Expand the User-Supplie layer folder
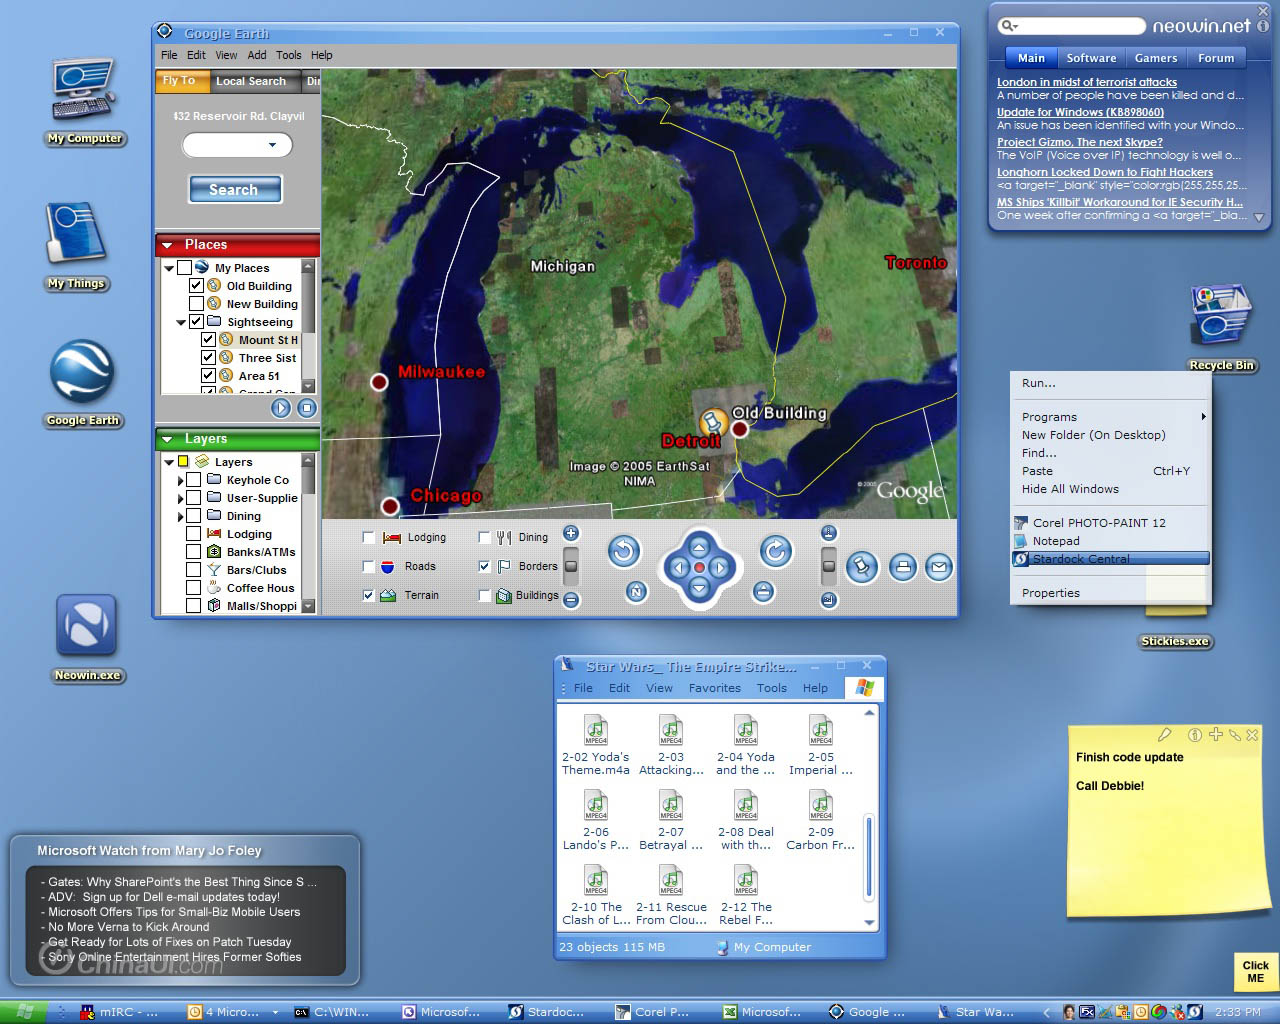Image resolution: width=1280 pixels, height=1024 pixels. (x=181, y=498)
